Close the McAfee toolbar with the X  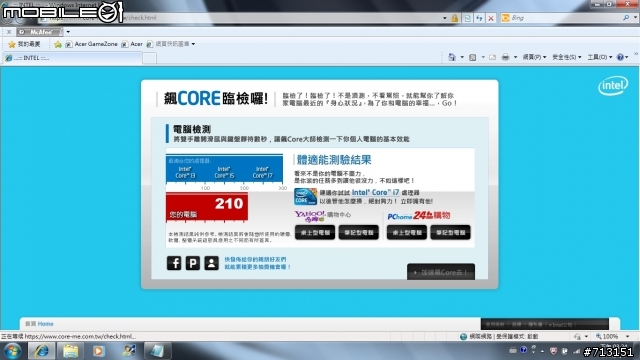pos(9,32)
